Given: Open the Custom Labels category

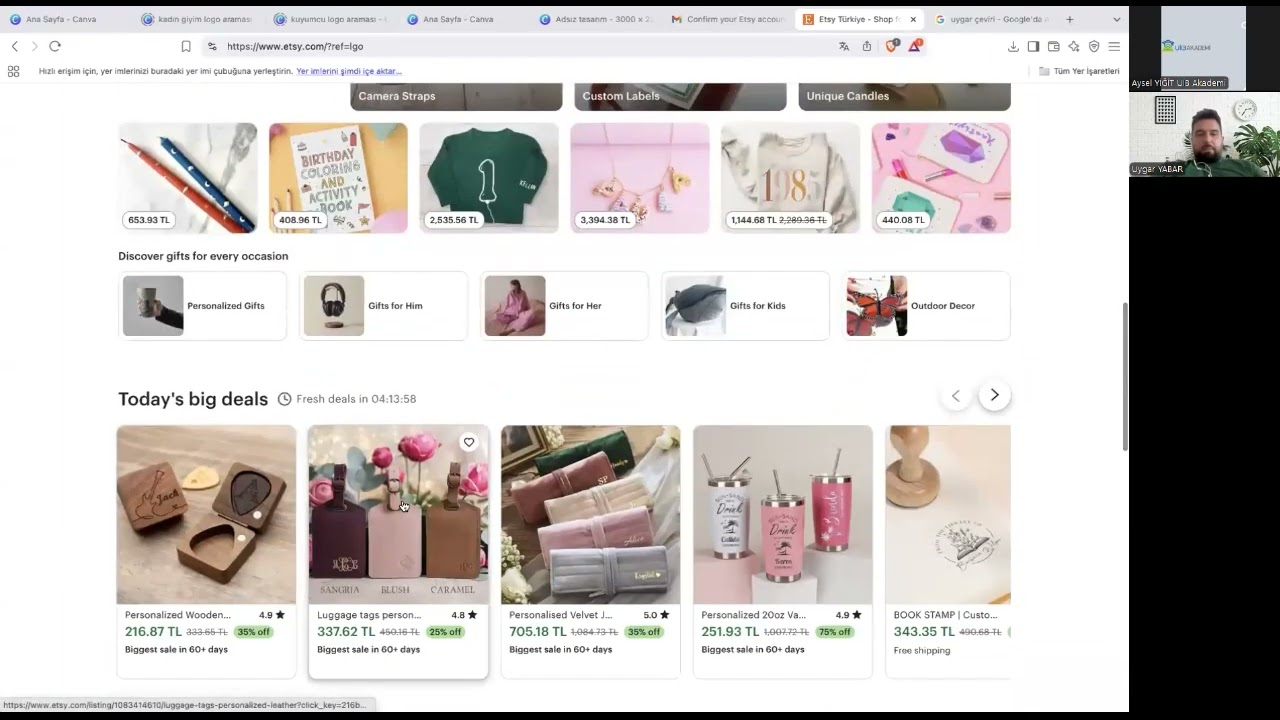Looking at the screenshot, I should [x=680, y=96].
